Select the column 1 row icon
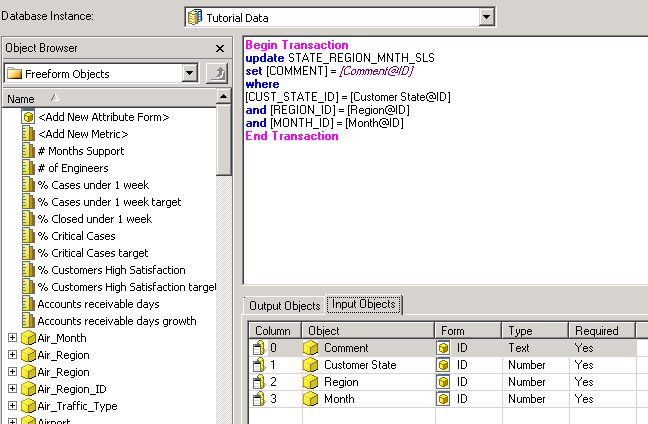Viewport: 648px width, 424px height. pos(257,365)
